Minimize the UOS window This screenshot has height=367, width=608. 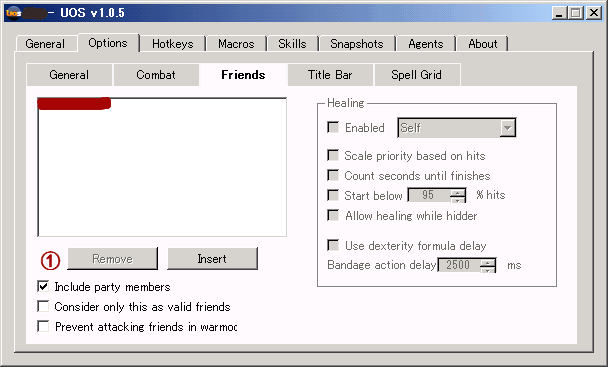559,13
